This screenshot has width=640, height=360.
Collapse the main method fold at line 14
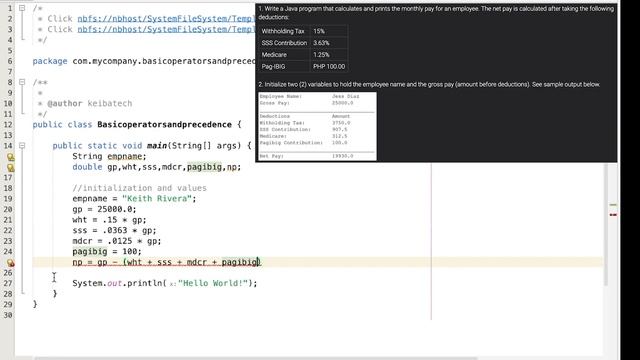point(22,146)
